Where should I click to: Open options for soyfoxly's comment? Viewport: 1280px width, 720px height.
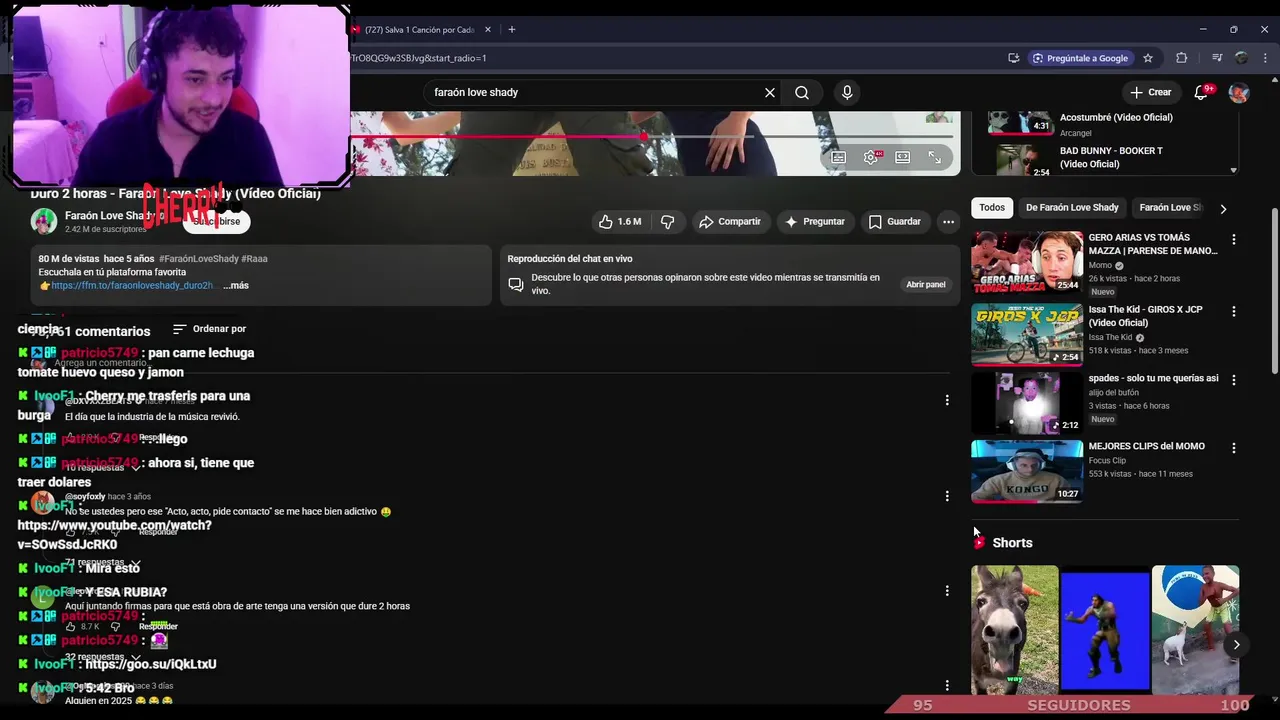click(x=947, y=496)
